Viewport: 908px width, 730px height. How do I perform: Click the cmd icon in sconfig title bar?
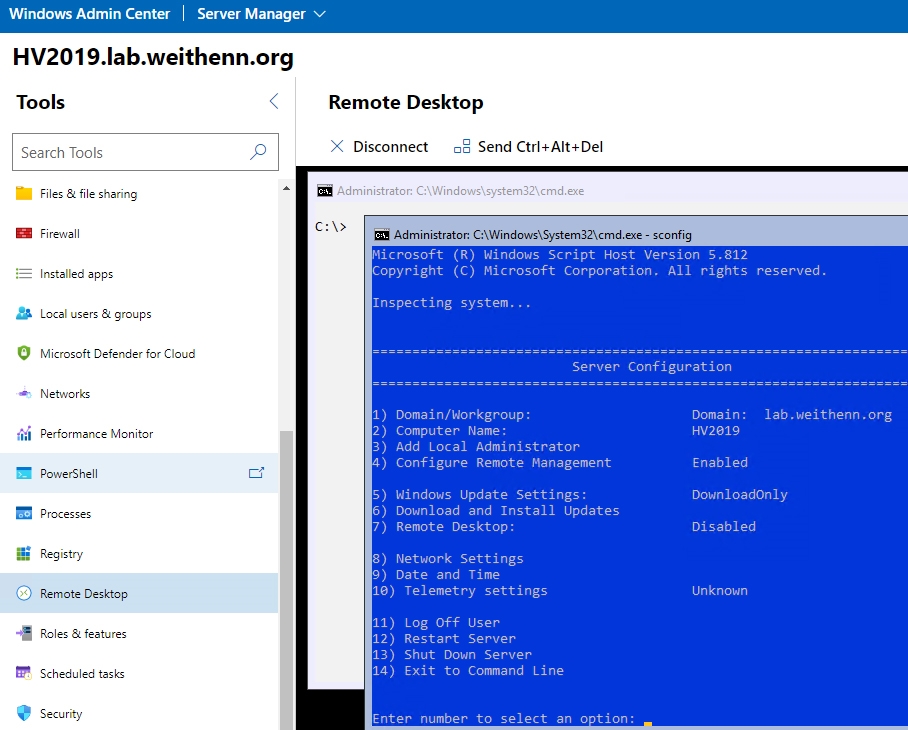[382, 234]
